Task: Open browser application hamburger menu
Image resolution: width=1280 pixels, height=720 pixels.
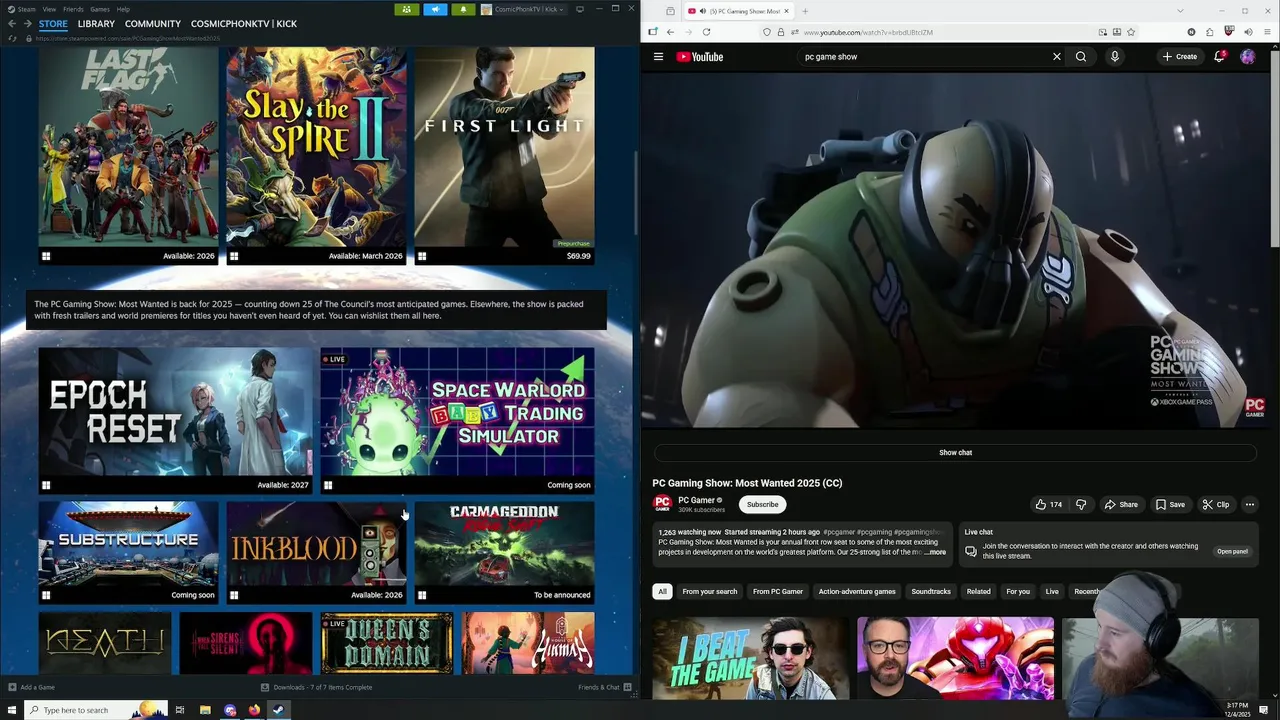Action: (1266, 32)
